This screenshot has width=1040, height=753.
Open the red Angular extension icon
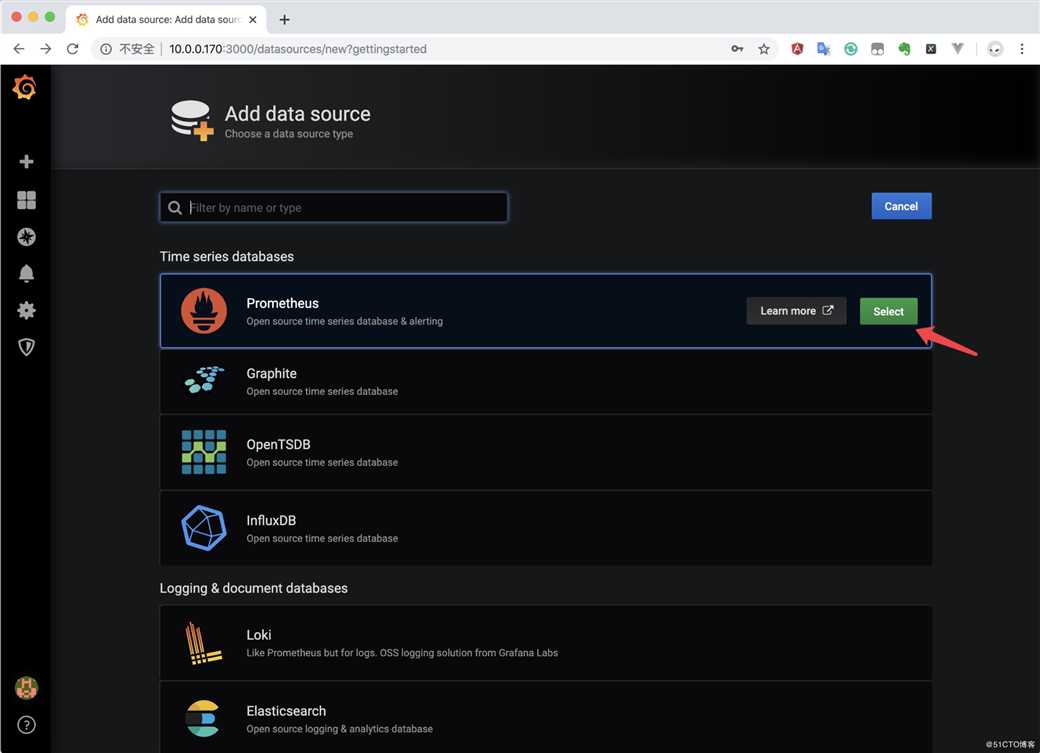797,48
